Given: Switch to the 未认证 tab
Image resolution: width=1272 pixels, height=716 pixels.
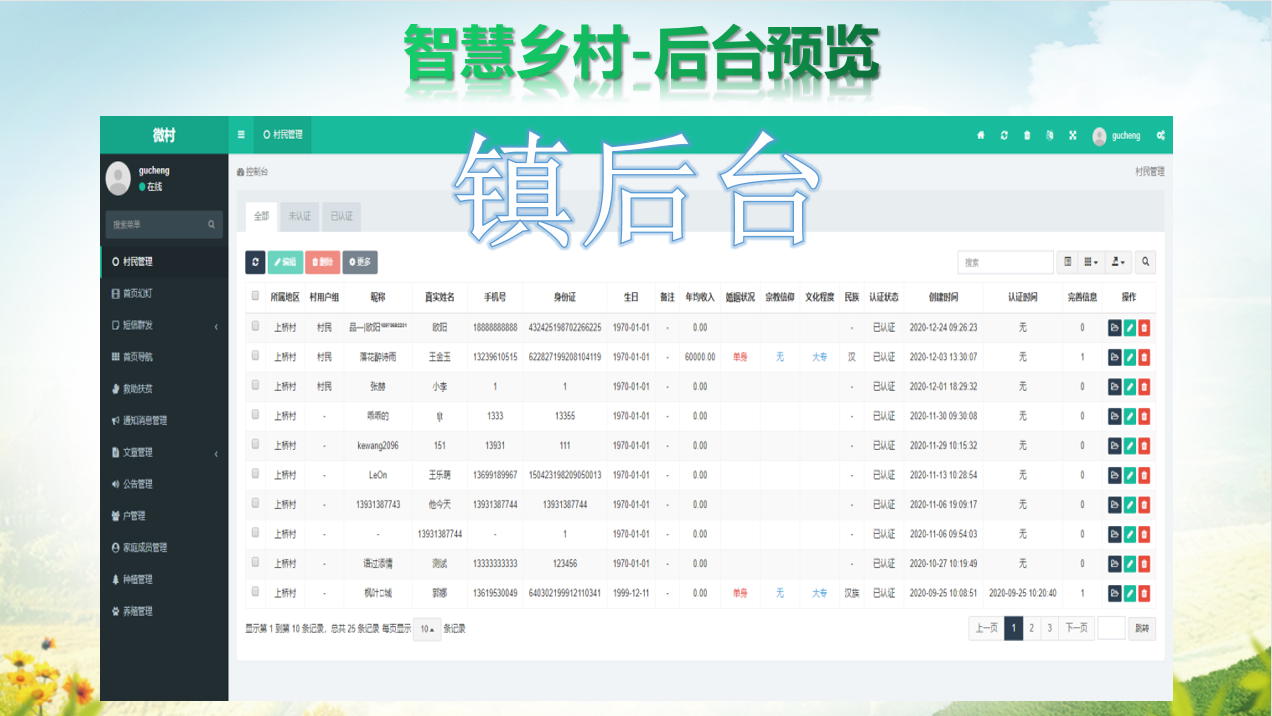Looking at the screenshot, I should [x=300, y=216].
